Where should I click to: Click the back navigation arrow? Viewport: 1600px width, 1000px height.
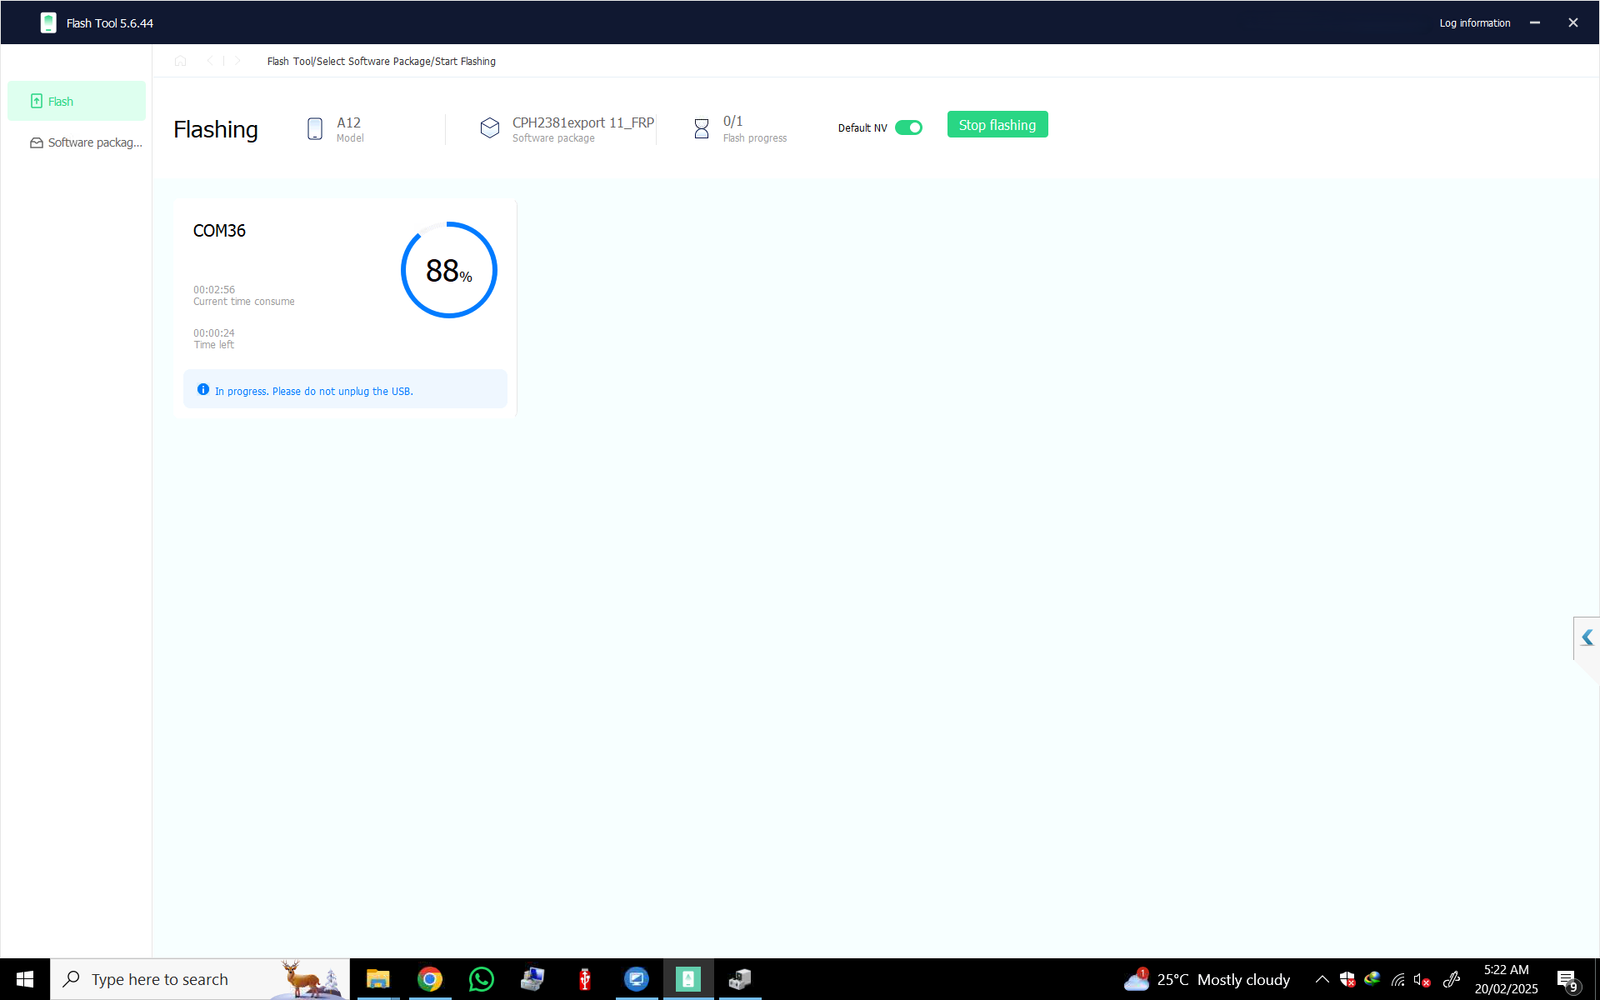pos(209,60)
